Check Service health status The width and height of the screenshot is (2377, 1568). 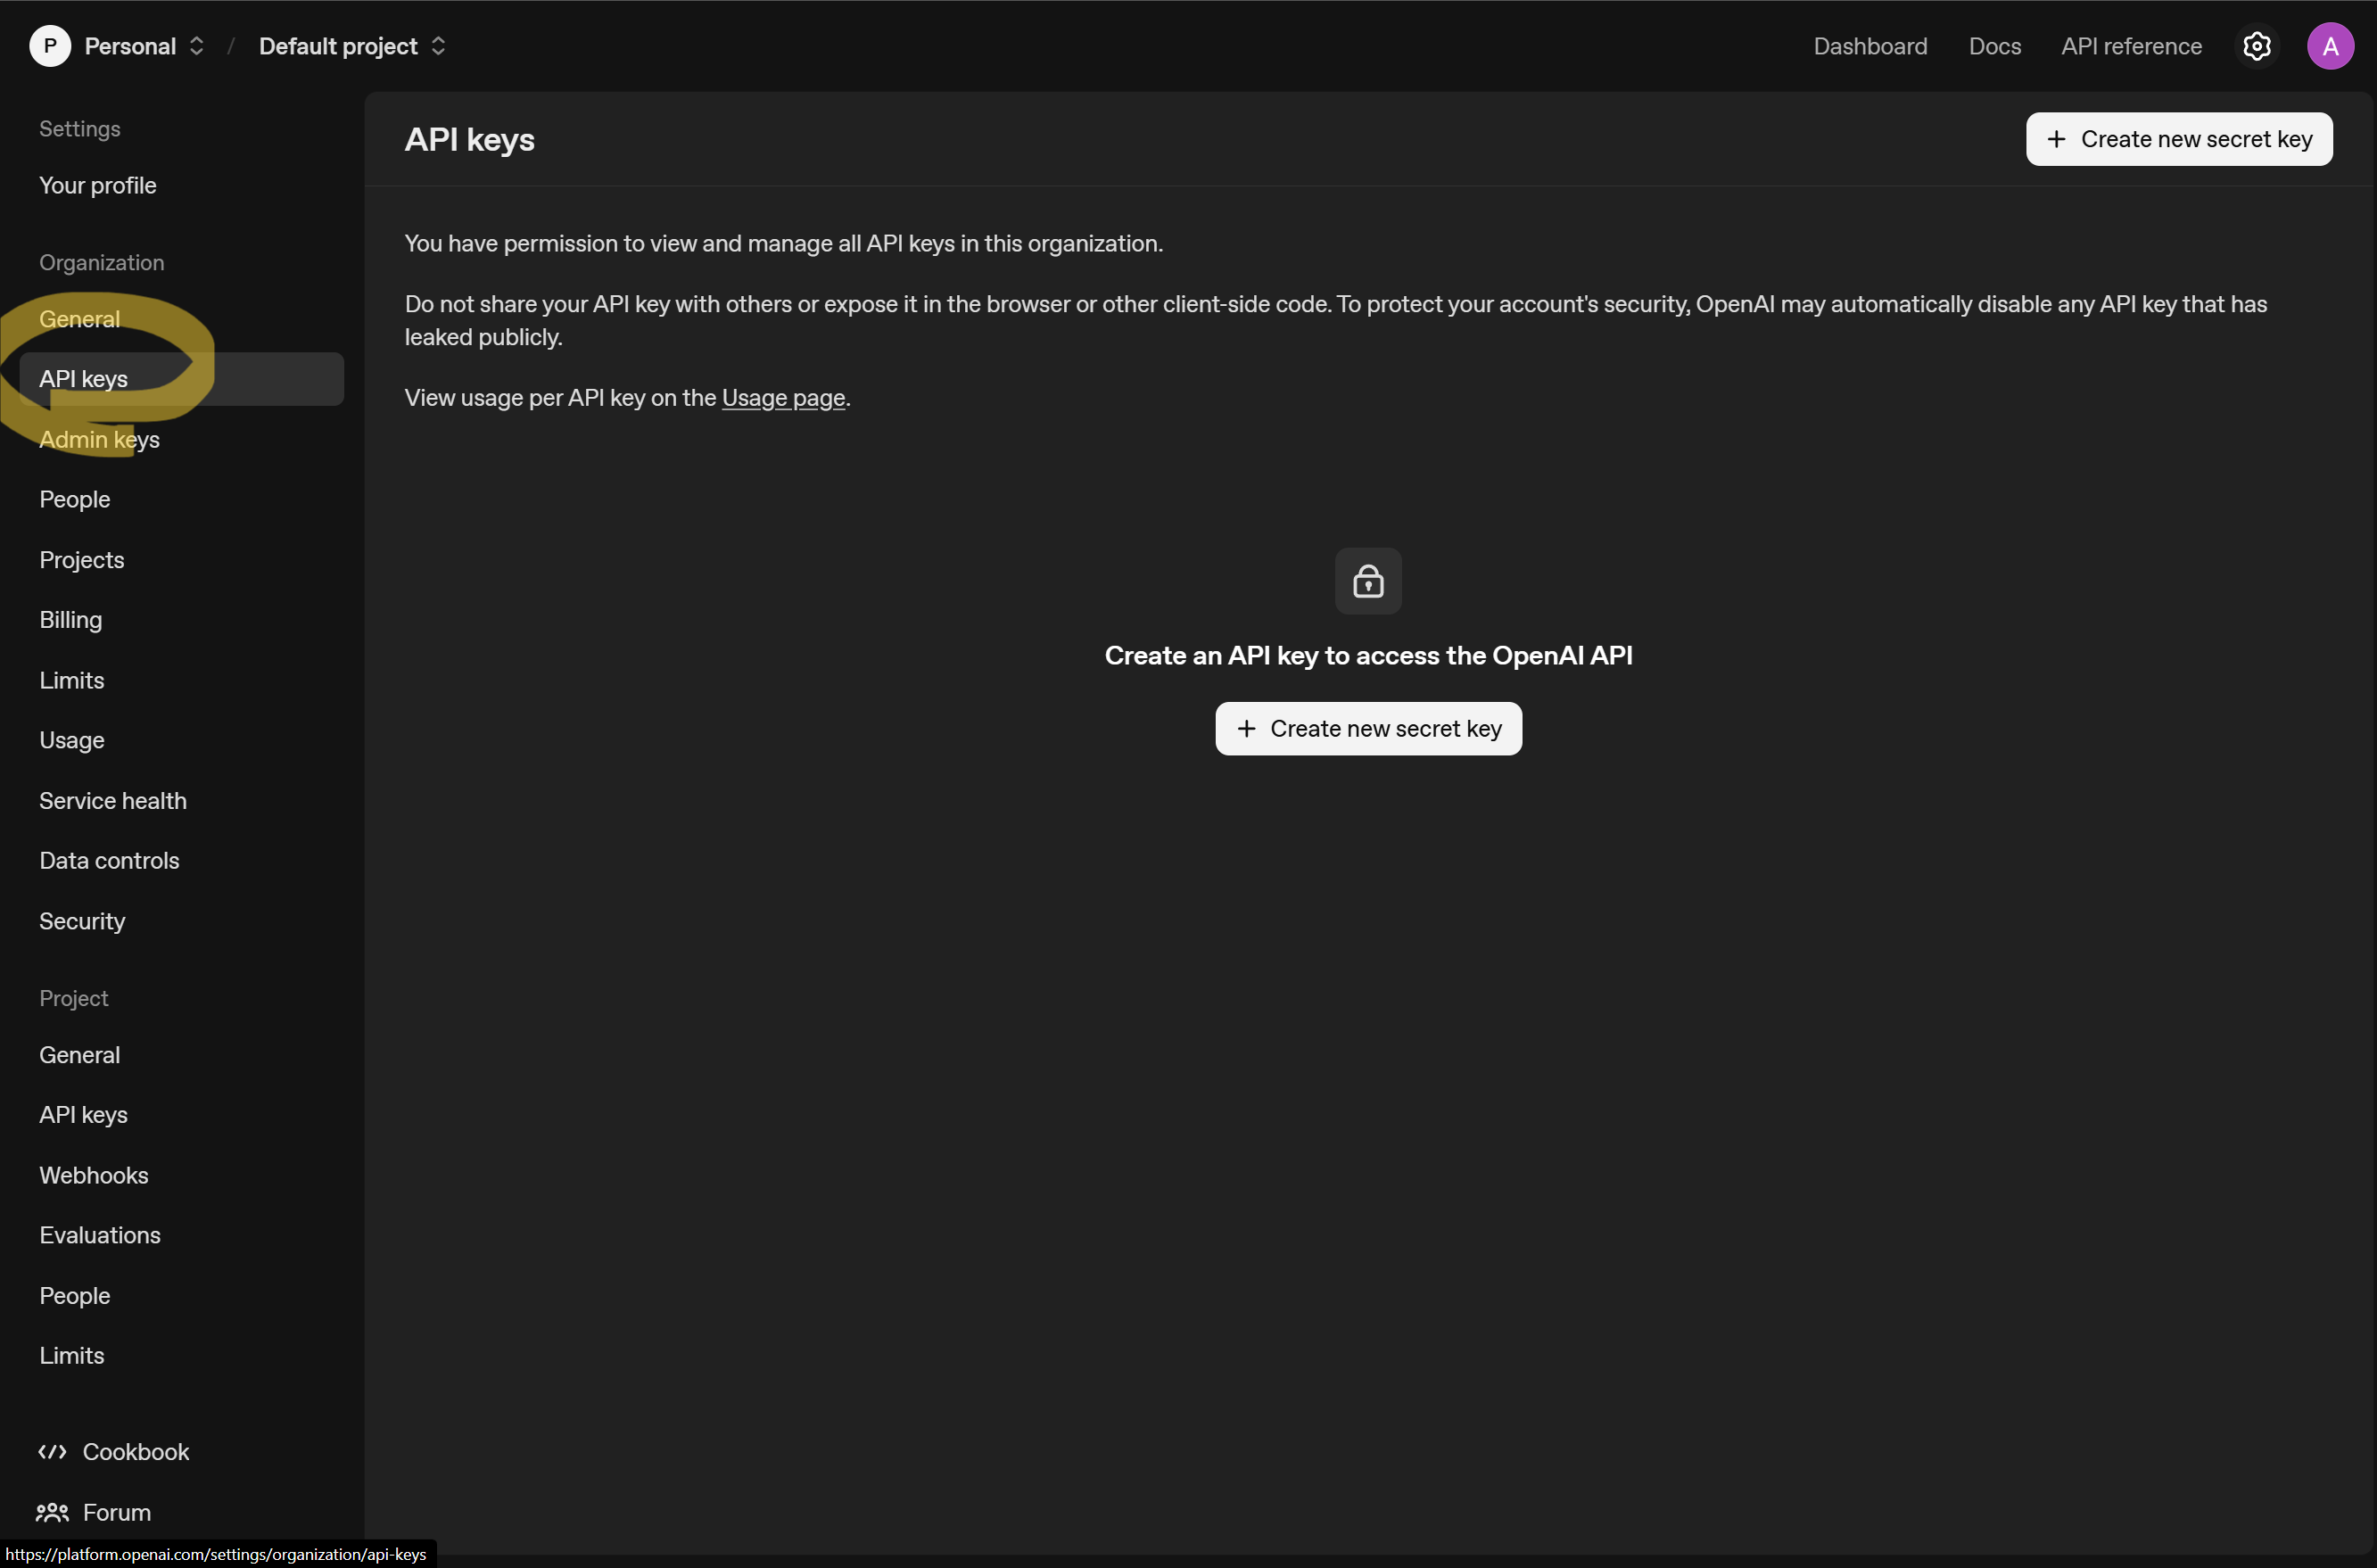click(x=113, y=801)
